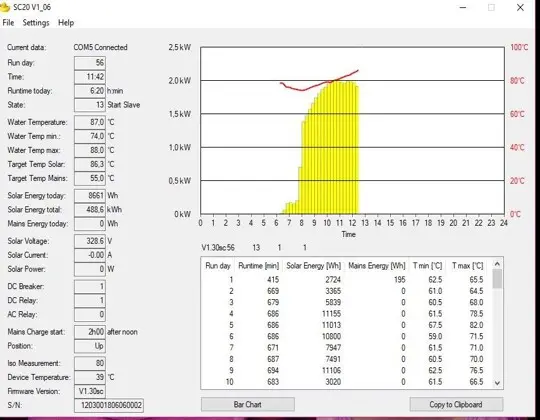Click the table scrollbar up arrow
Screen dimensions: 540x420
[497, 264]
